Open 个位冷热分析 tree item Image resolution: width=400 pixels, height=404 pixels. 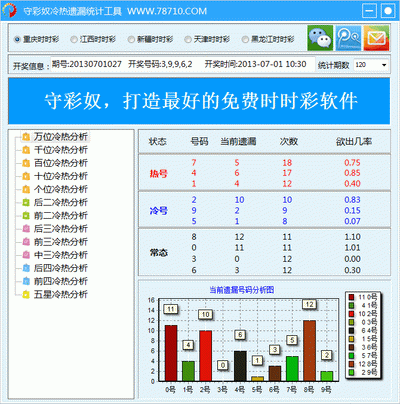[61, 189]
